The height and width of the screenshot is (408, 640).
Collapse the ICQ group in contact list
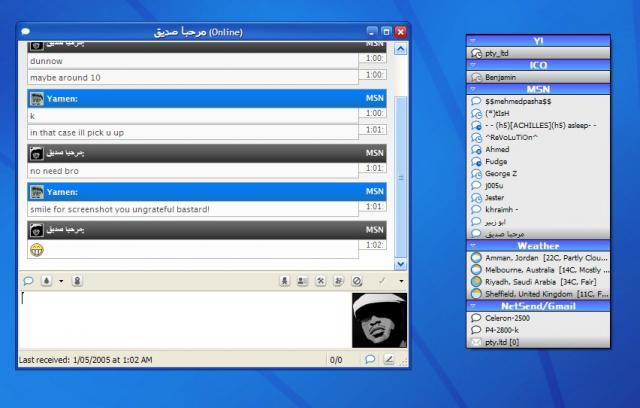473,65
